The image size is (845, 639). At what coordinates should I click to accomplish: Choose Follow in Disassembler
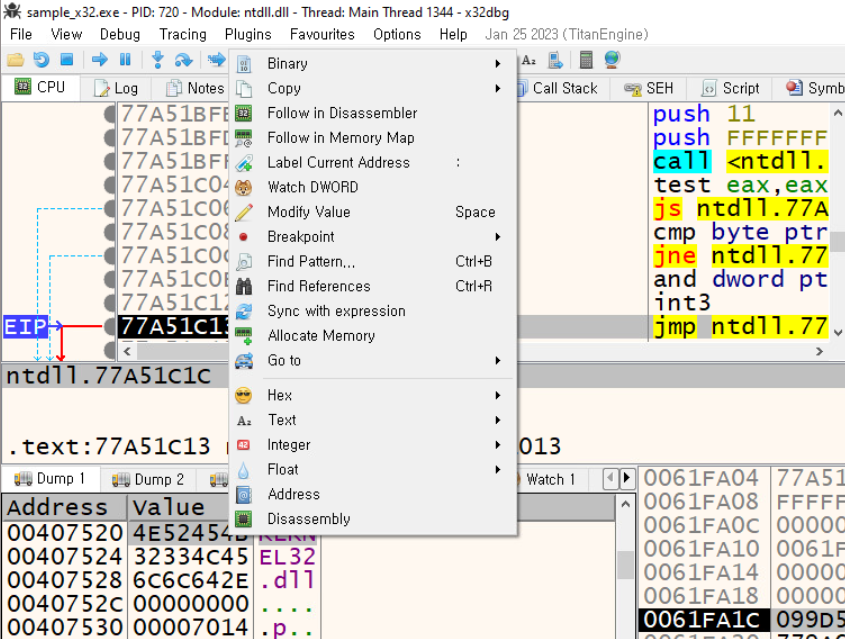click(x=375, y=113)
